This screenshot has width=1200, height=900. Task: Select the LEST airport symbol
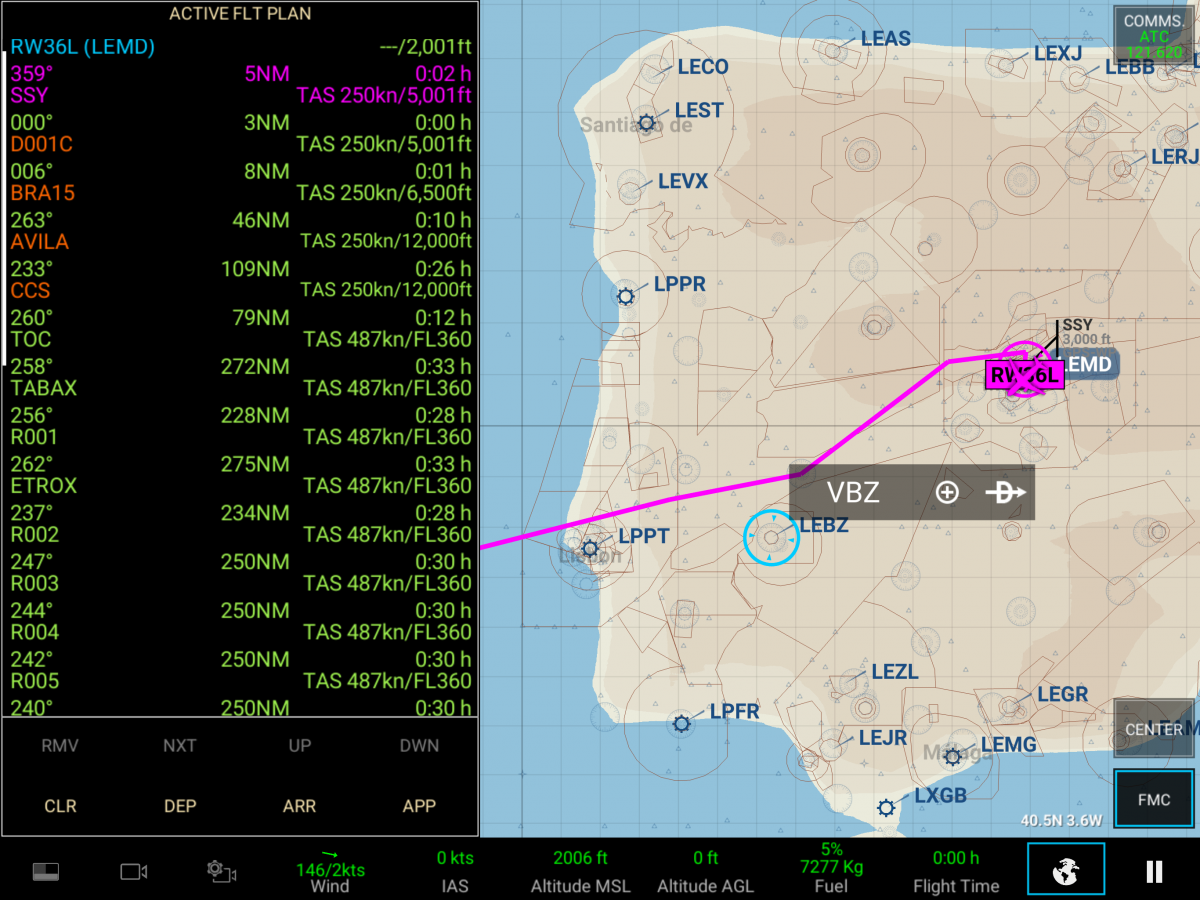tap(647, 123)
